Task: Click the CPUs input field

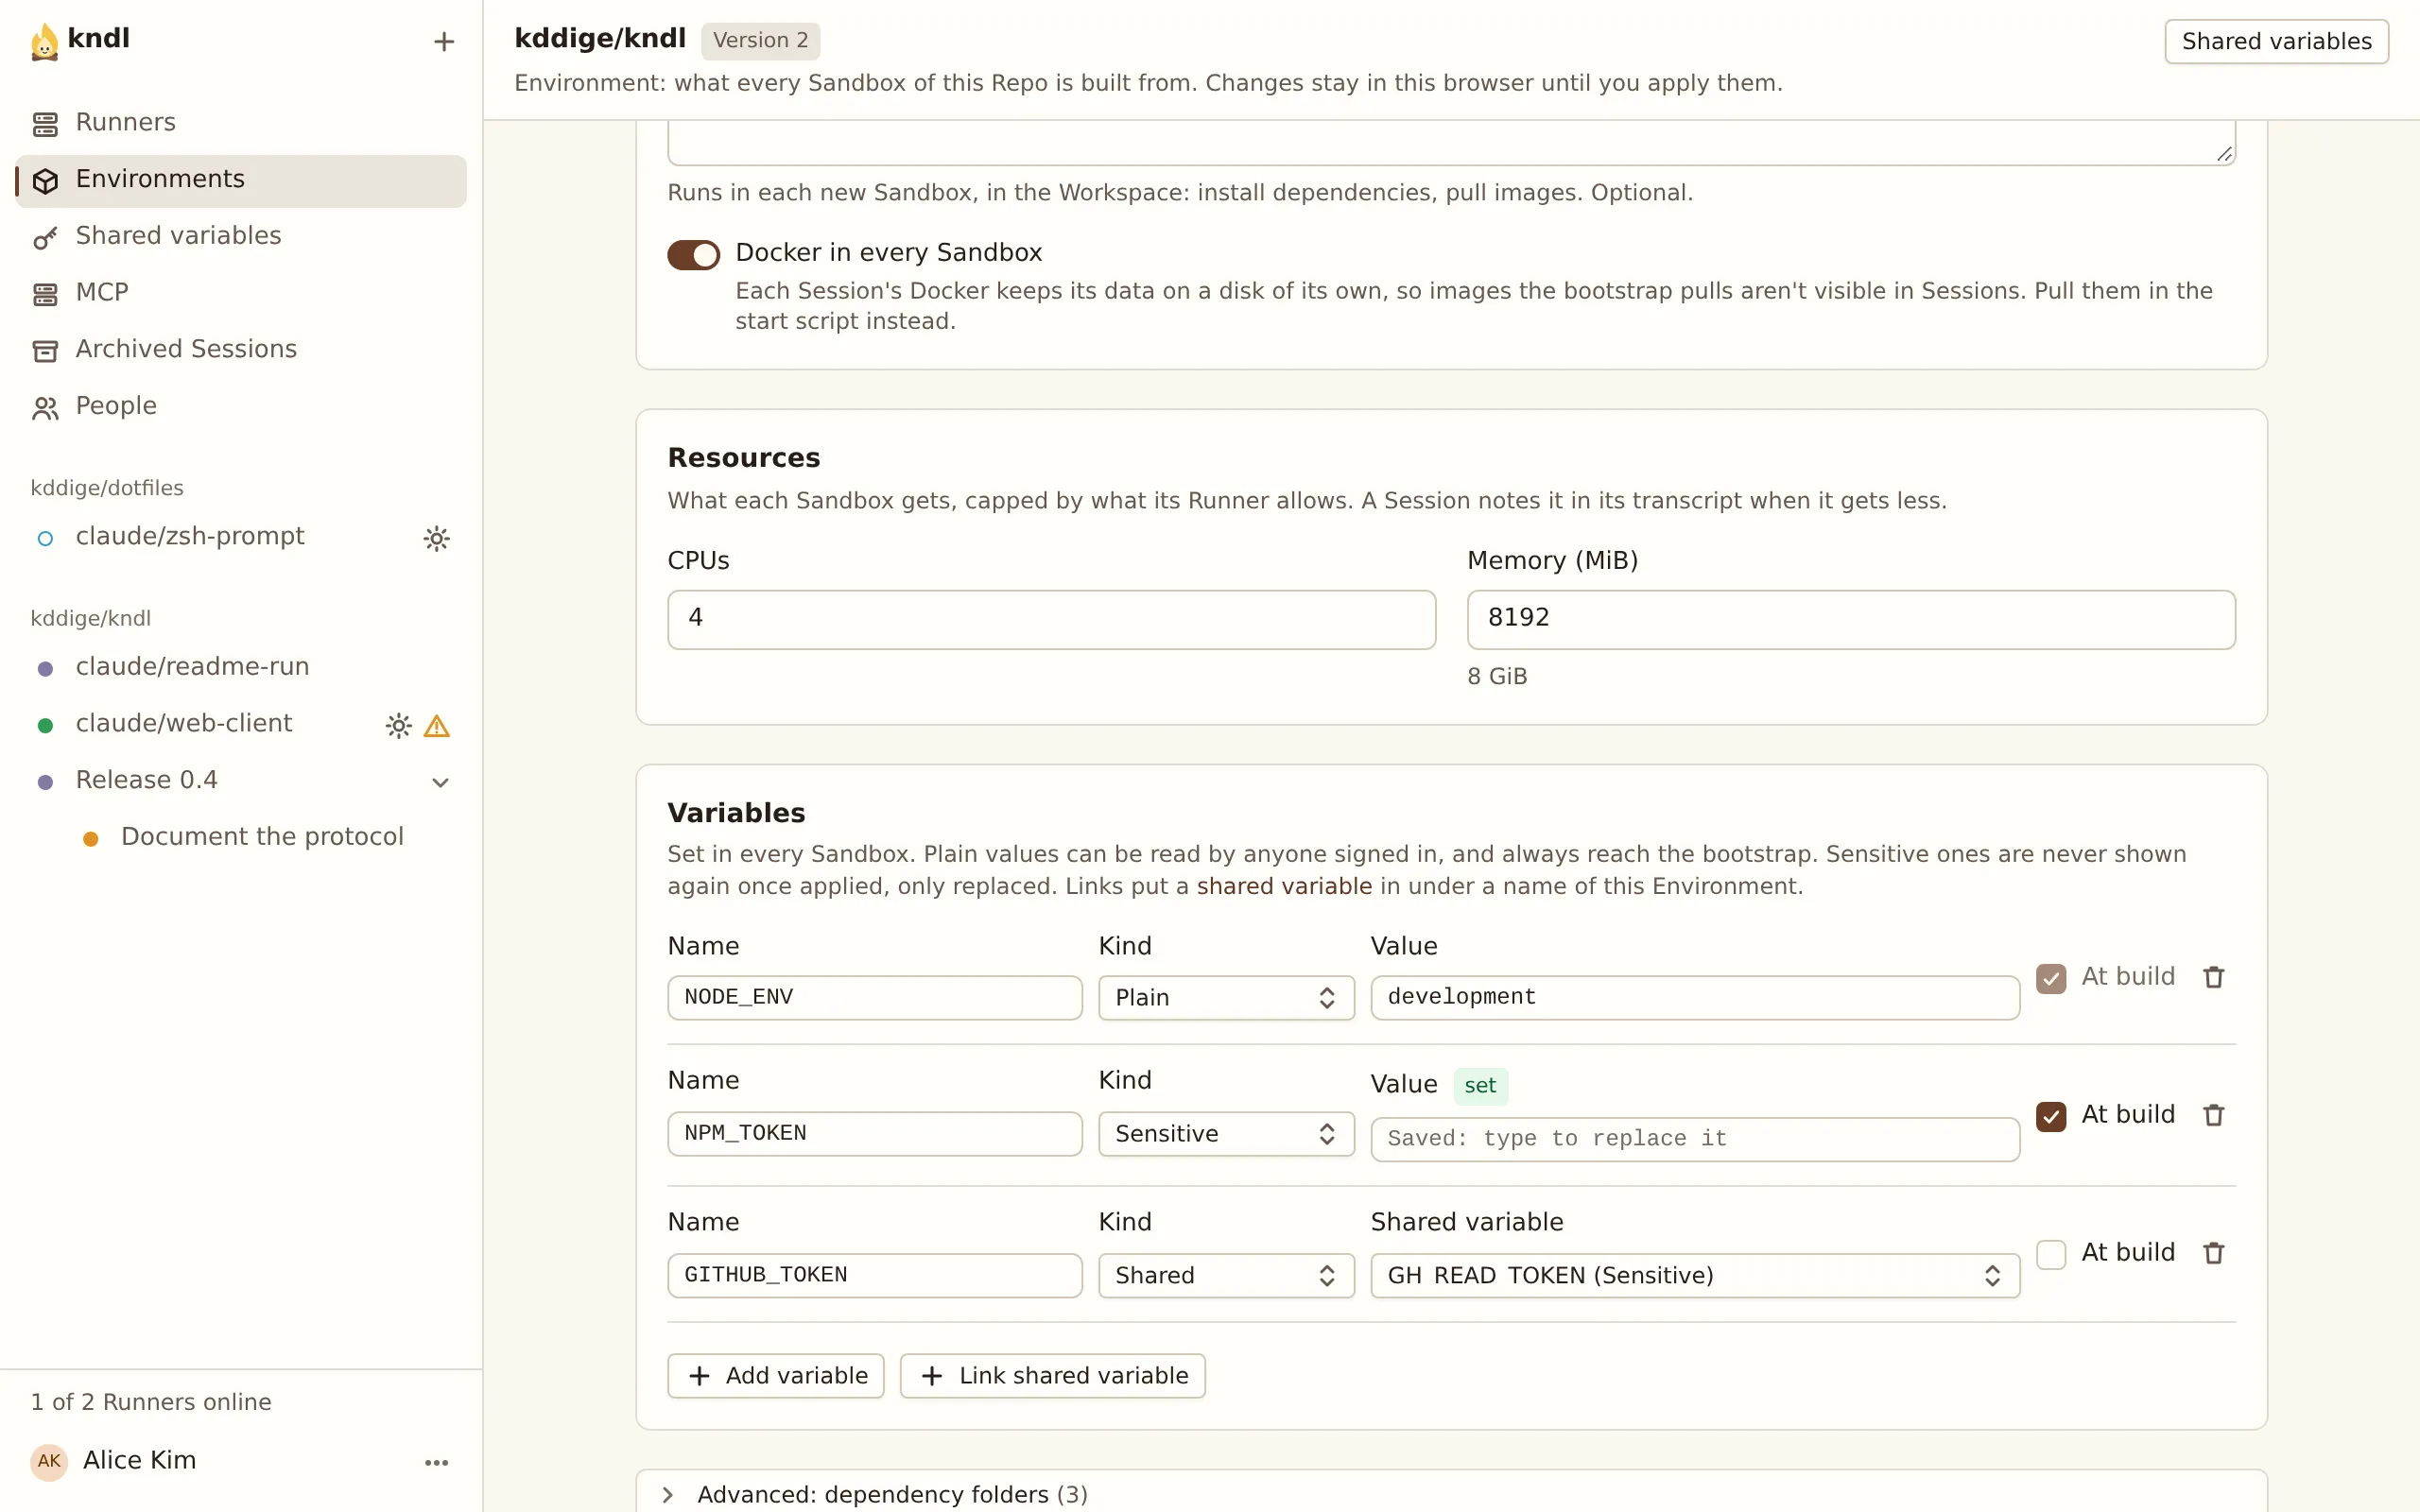Action: click(x=1051, y=620)
